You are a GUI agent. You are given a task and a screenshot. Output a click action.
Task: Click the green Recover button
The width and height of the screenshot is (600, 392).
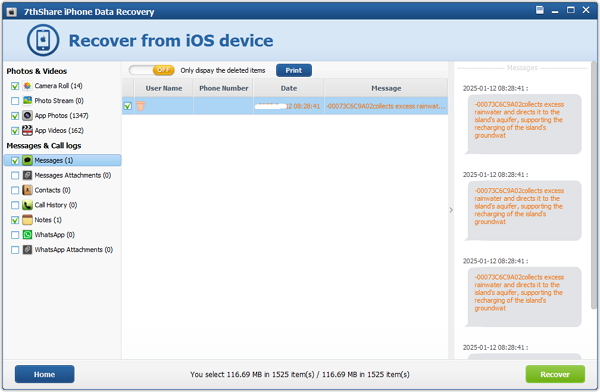coord(555,374)
